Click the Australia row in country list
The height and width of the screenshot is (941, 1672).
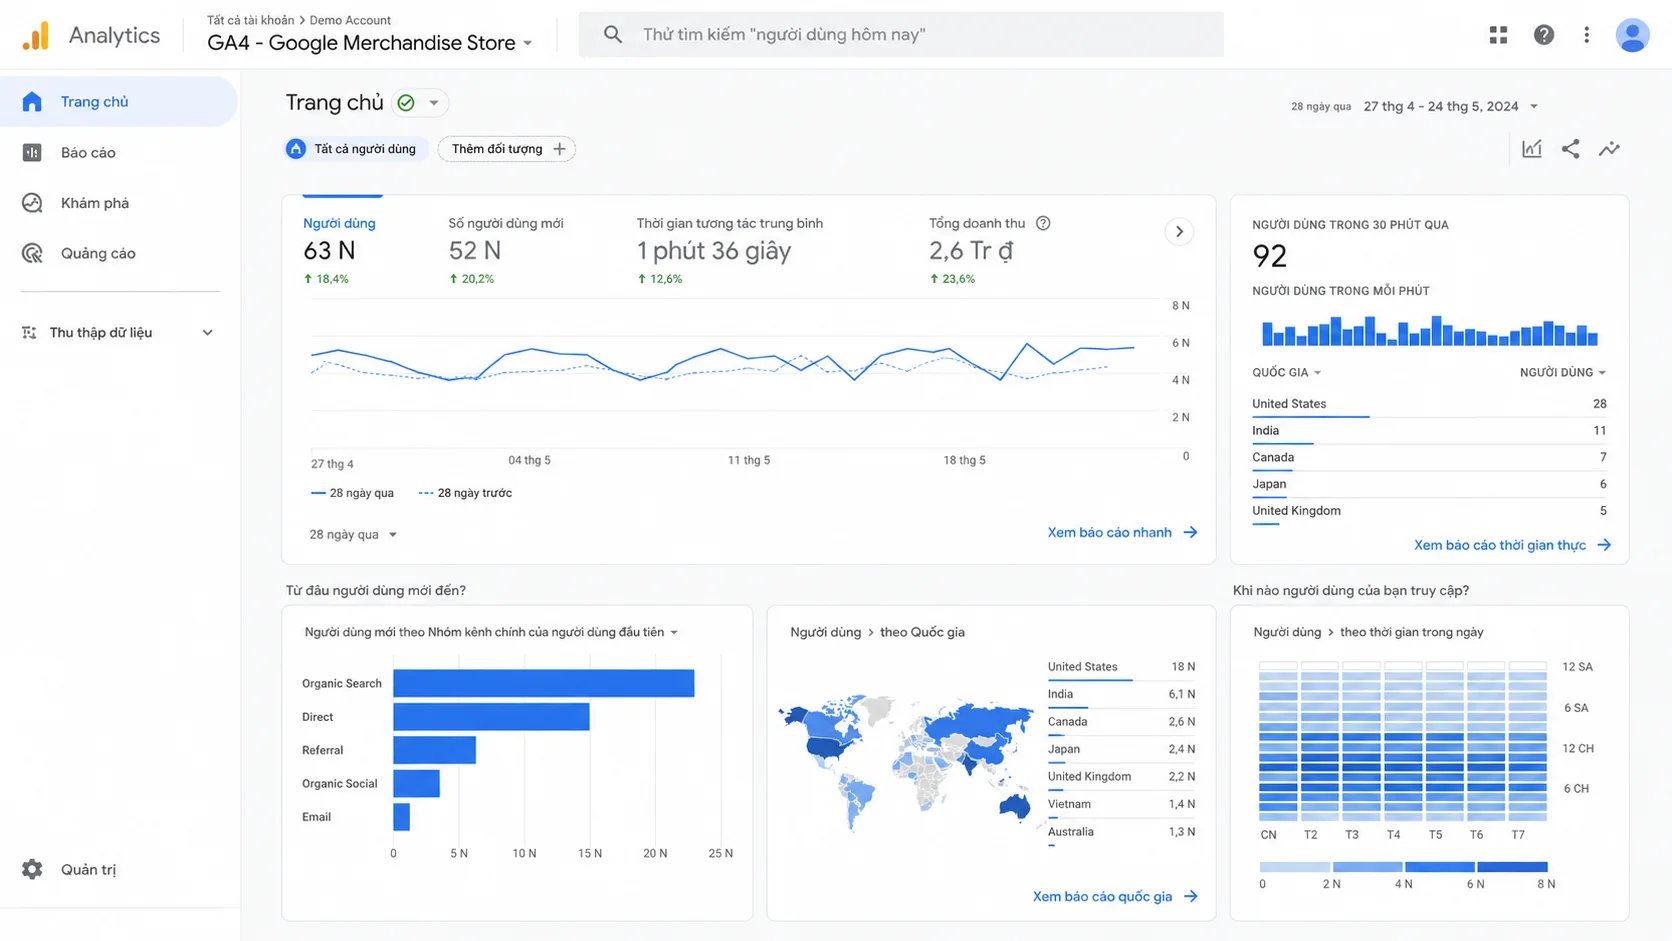click(x=1121, y=833)
